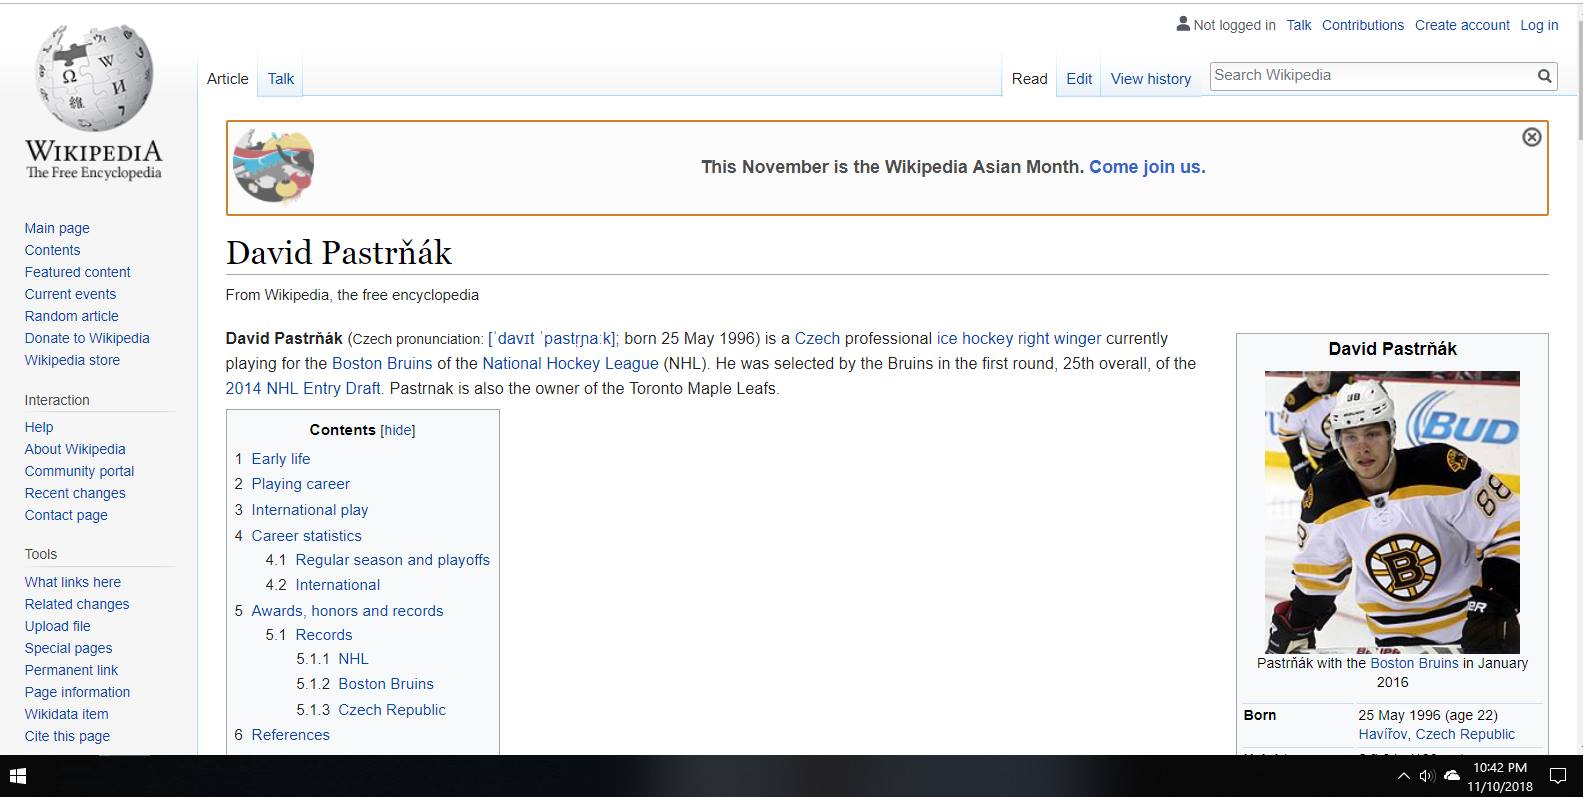This screenshot has height=797, width=1583.
Task: Click the Come join us link
Action: [1147, 167]
